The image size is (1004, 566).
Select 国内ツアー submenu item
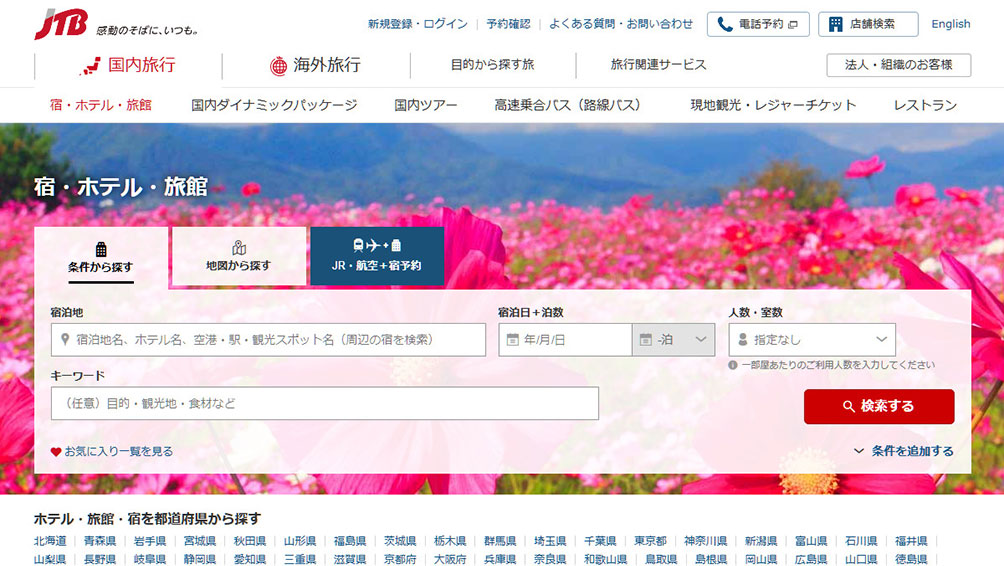tap(426, 105)
